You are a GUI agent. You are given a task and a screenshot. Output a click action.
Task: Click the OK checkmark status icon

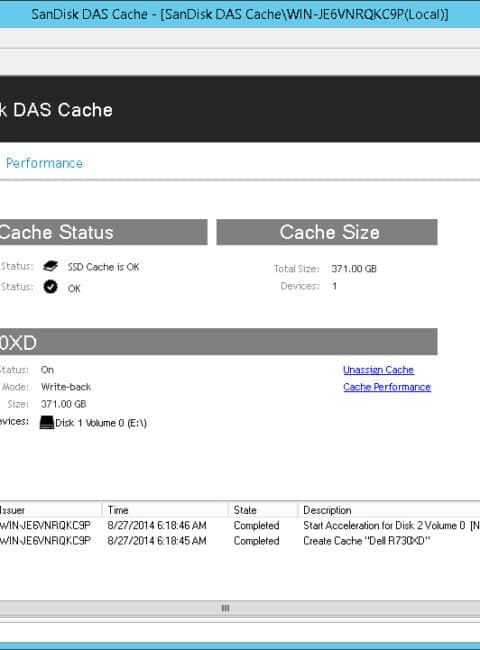point(50,286)
